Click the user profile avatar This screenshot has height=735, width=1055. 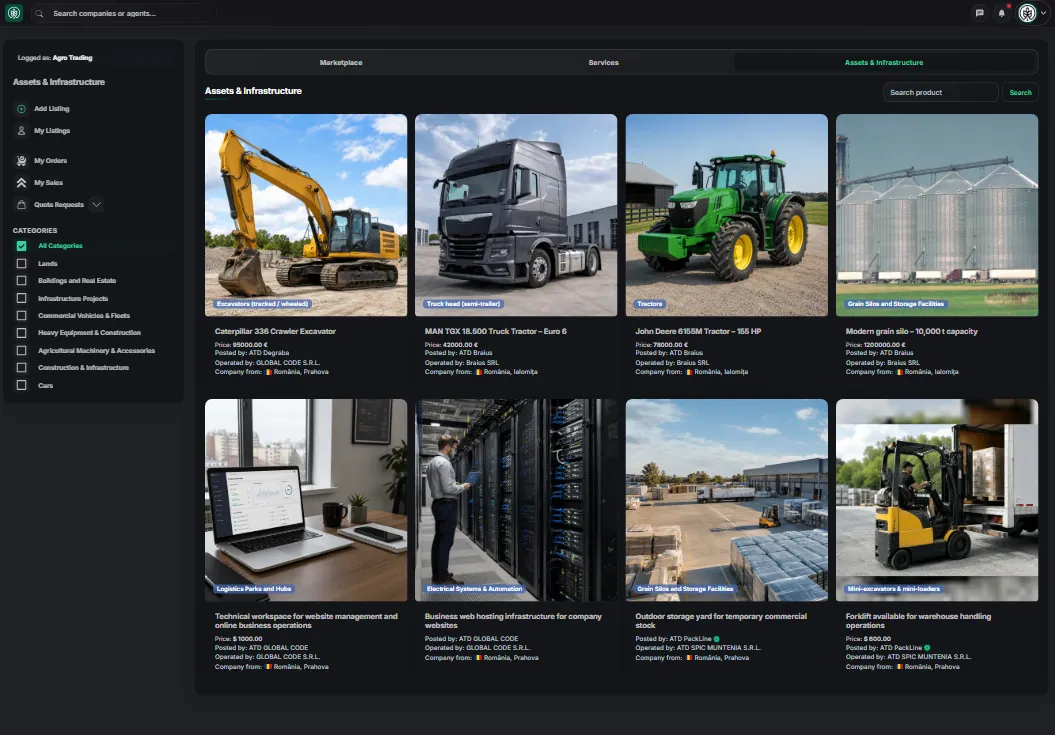point(1027,13)
